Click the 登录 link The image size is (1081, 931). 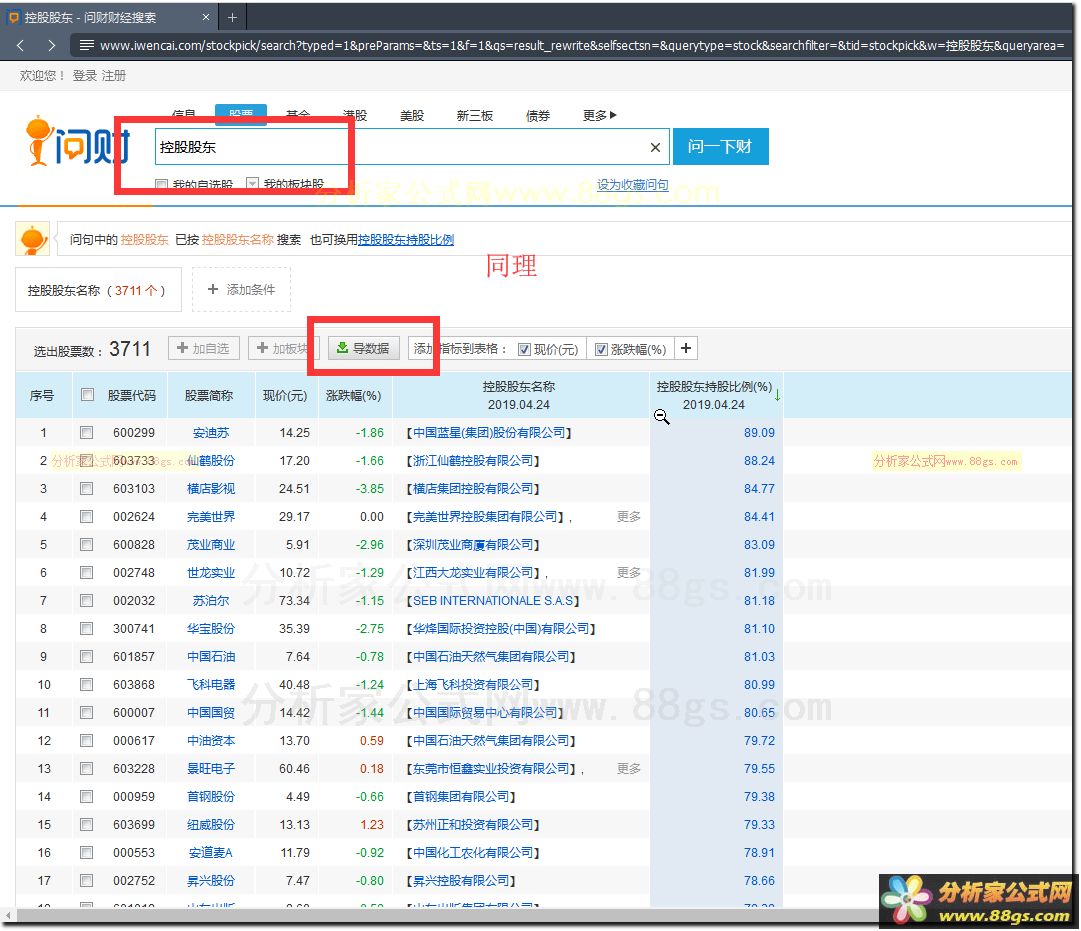coord(84,75)
